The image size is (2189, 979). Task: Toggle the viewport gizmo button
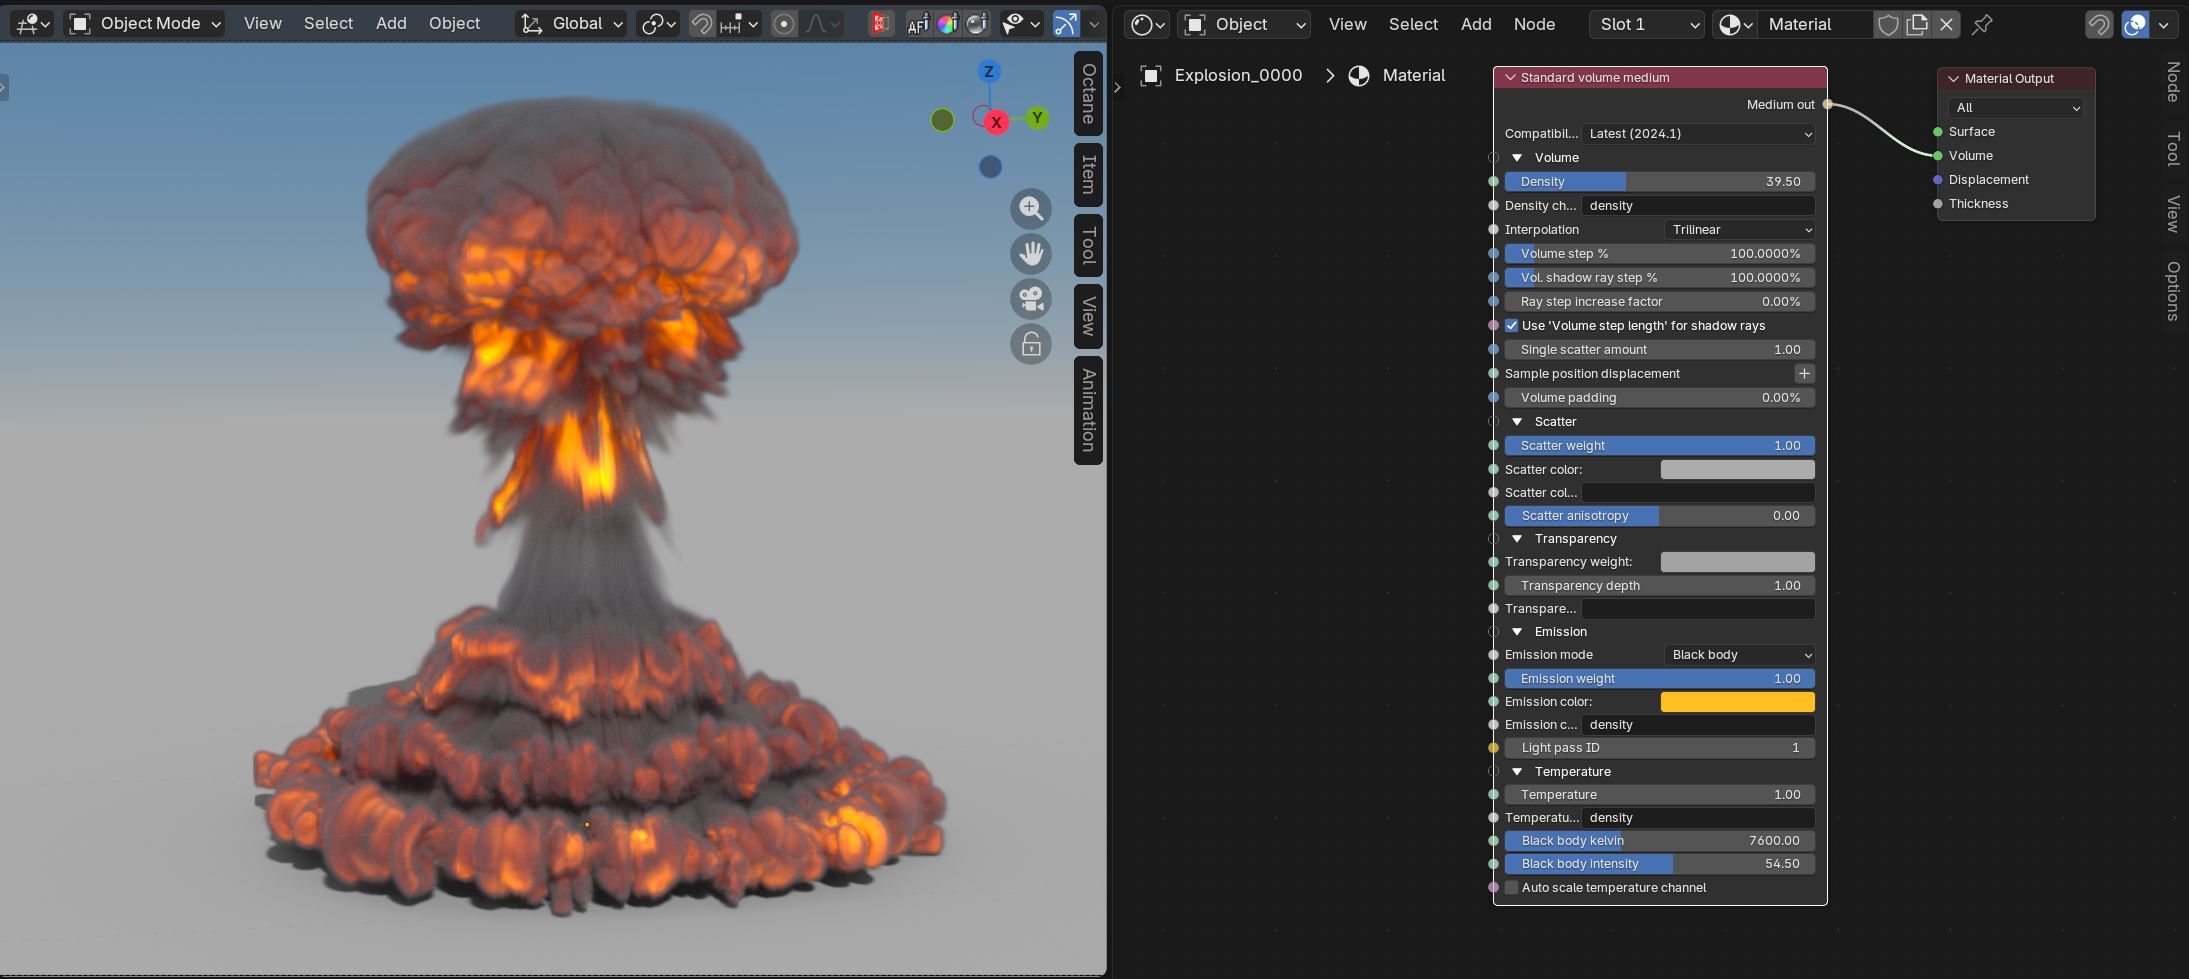click(x=1067, y=23)
